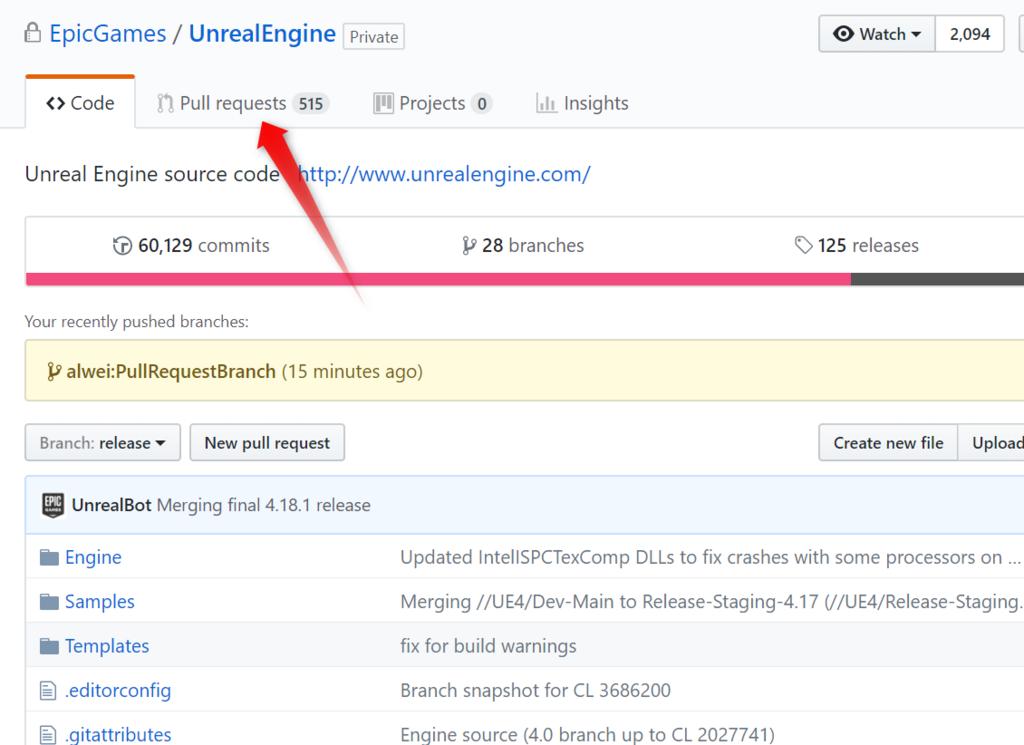Viewport: 1024px width, 745px height.
Task: Open the Engine folder
Action: coord(93,557)
